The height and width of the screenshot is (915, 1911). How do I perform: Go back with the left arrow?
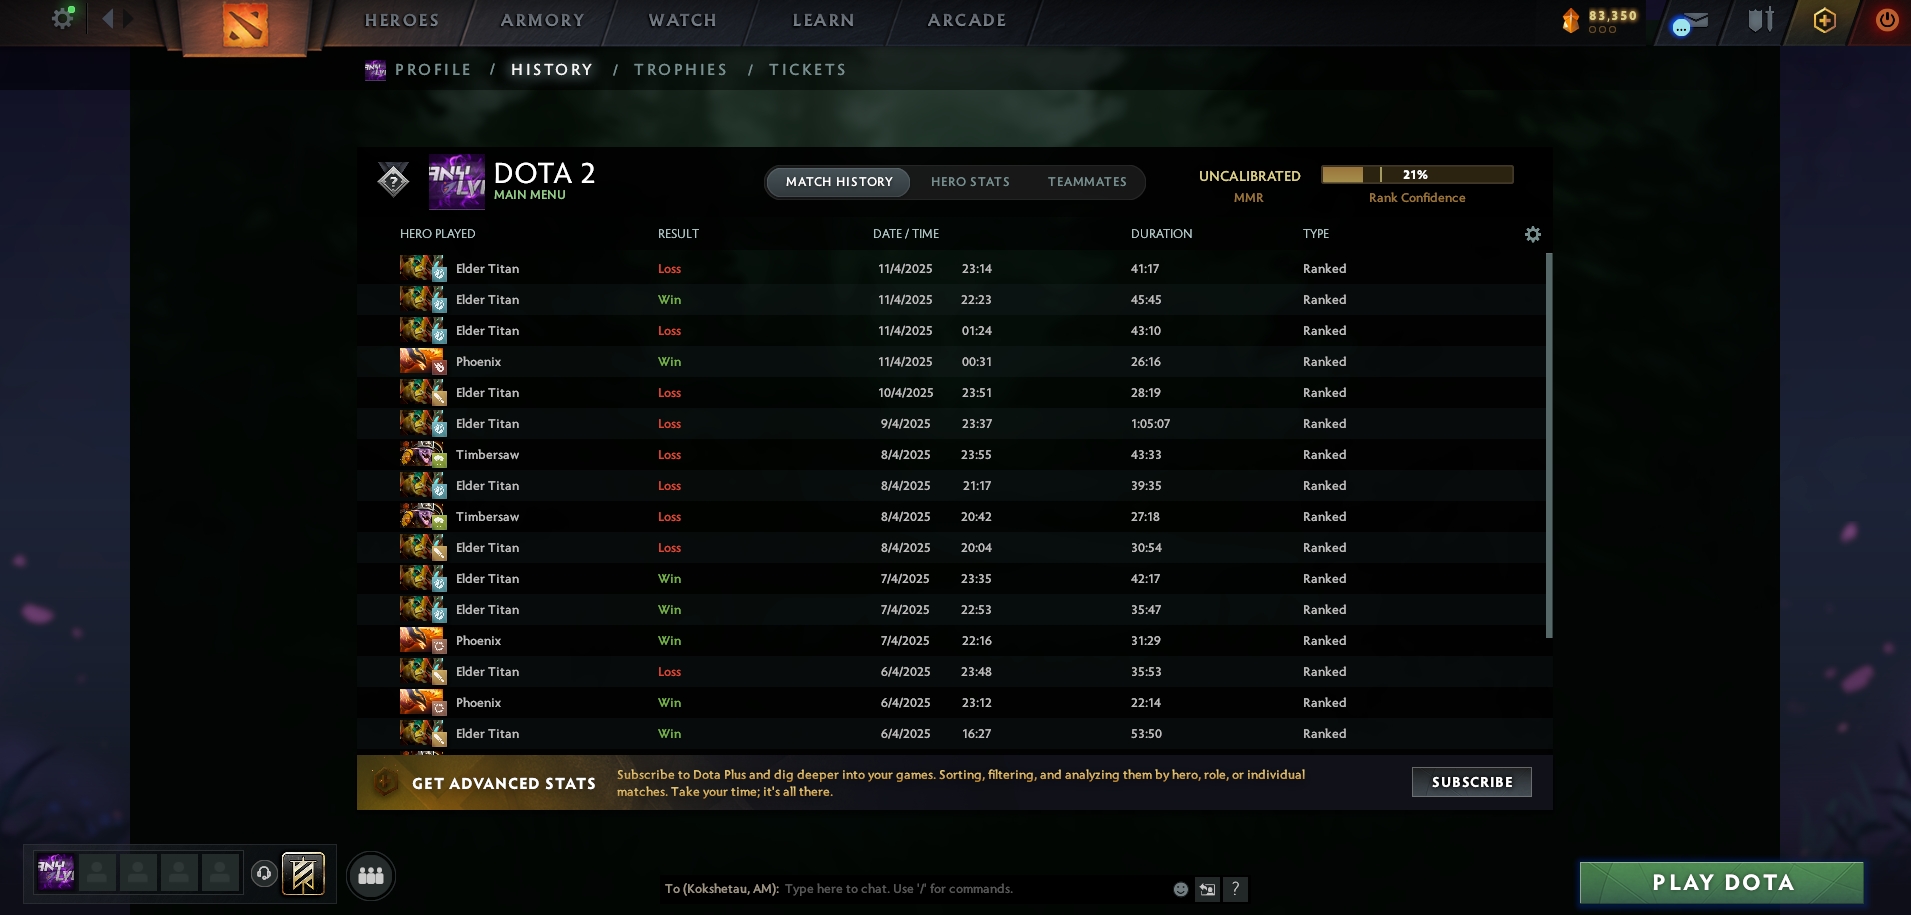(x=108, y=18)
